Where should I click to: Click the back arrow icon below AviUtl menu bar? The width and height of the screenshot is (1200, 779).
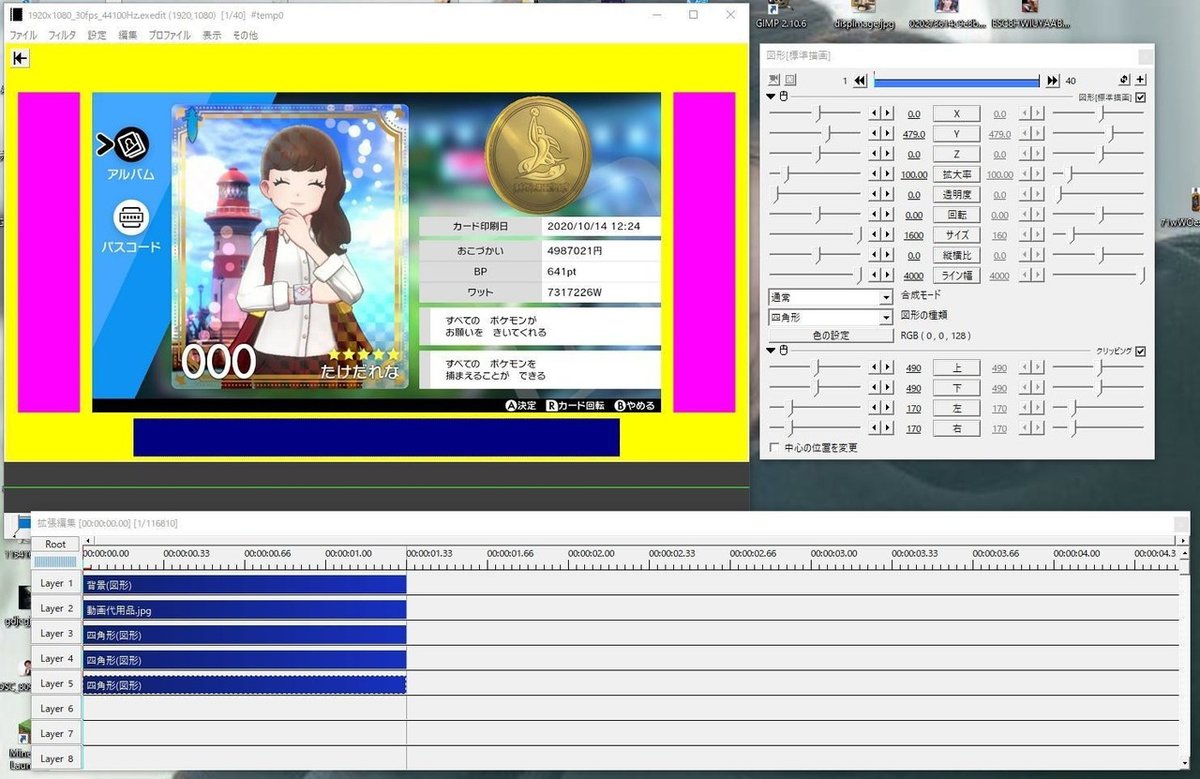click(19, 58)
